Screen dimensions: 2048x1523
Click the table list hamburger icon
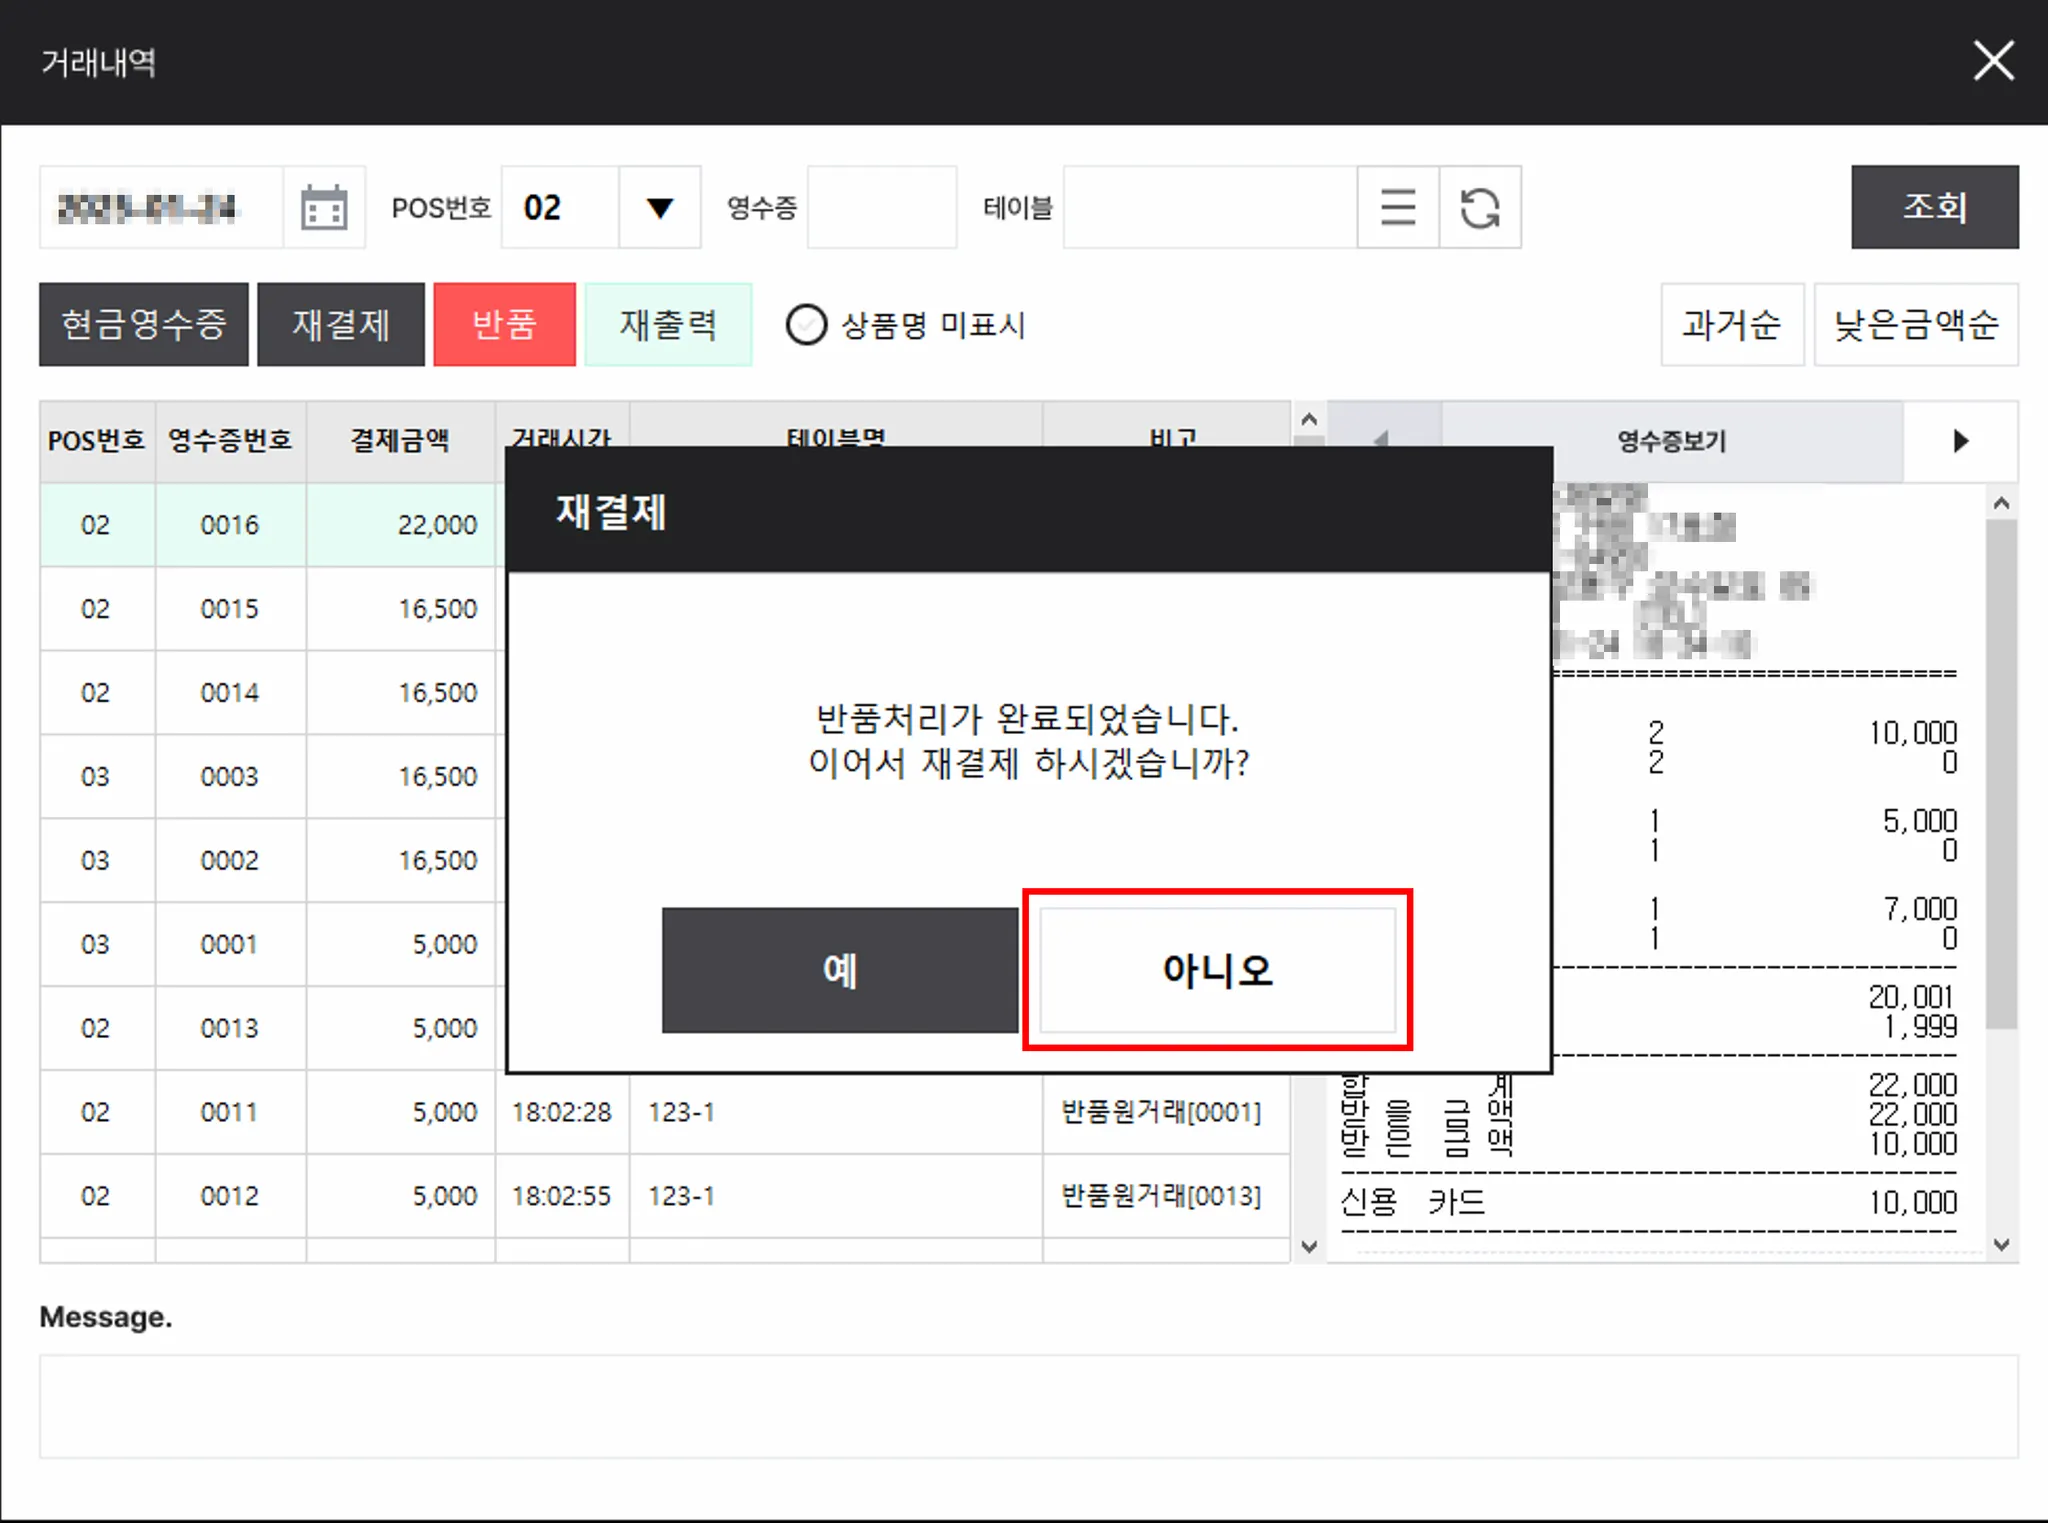1397,208
